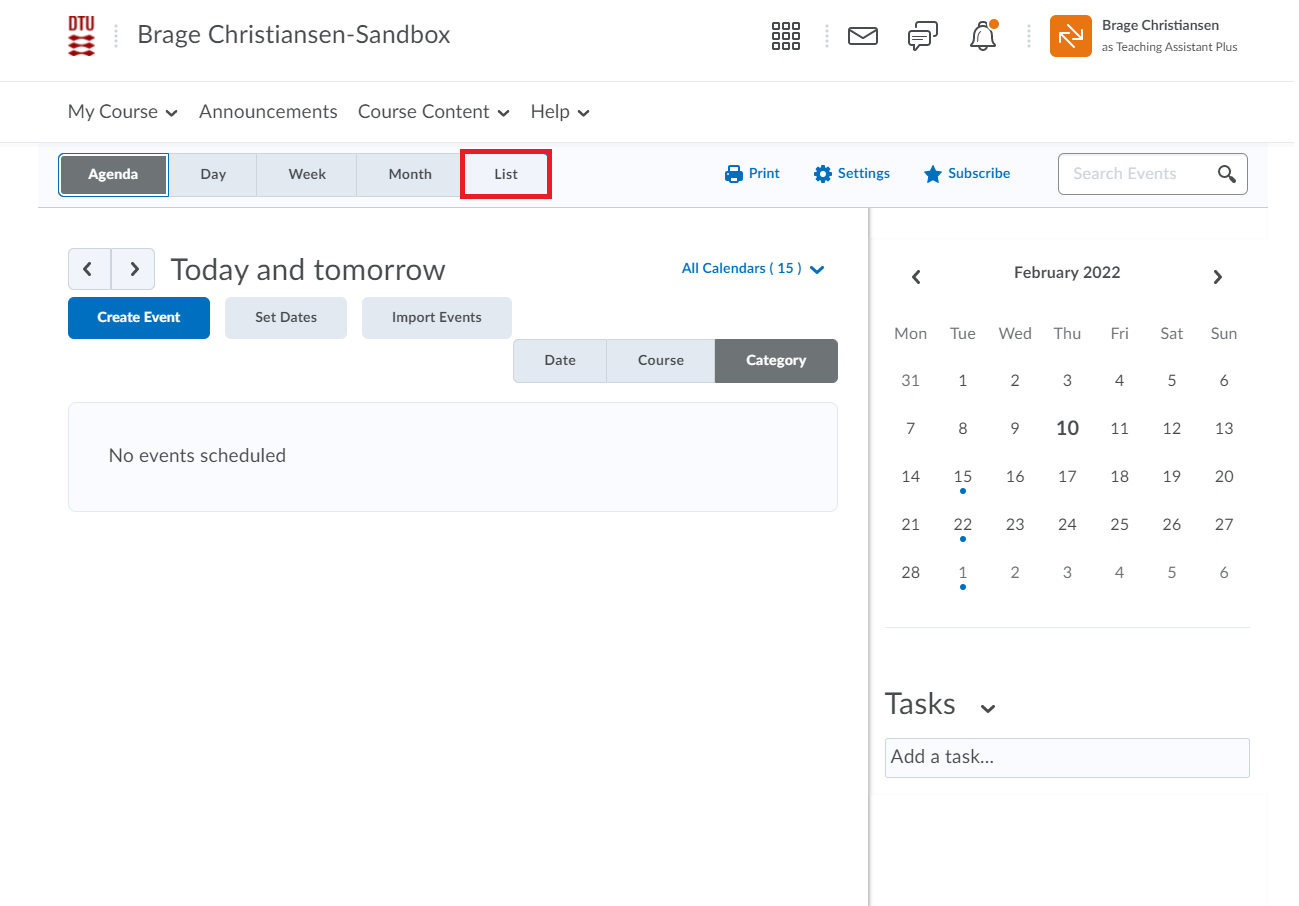
Task: Open the update alerts bell icon
Action: click(x=983, y=37)
